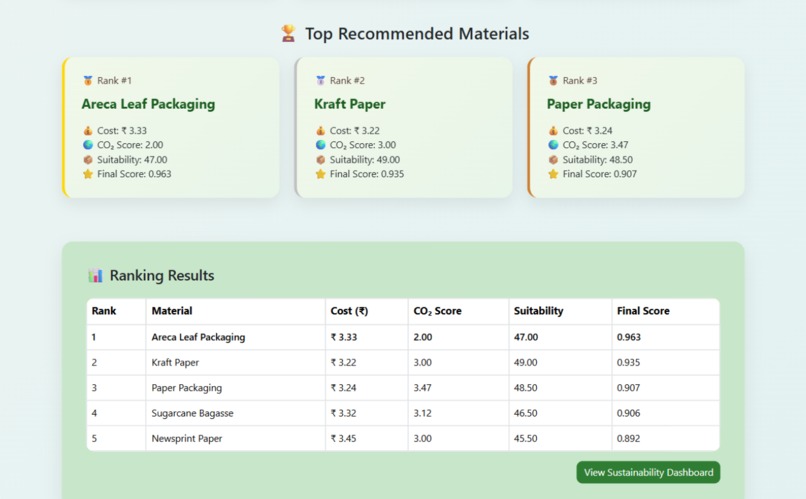Select Areca Leaf Packaging in the ranking table

click(x=198, y=337)
